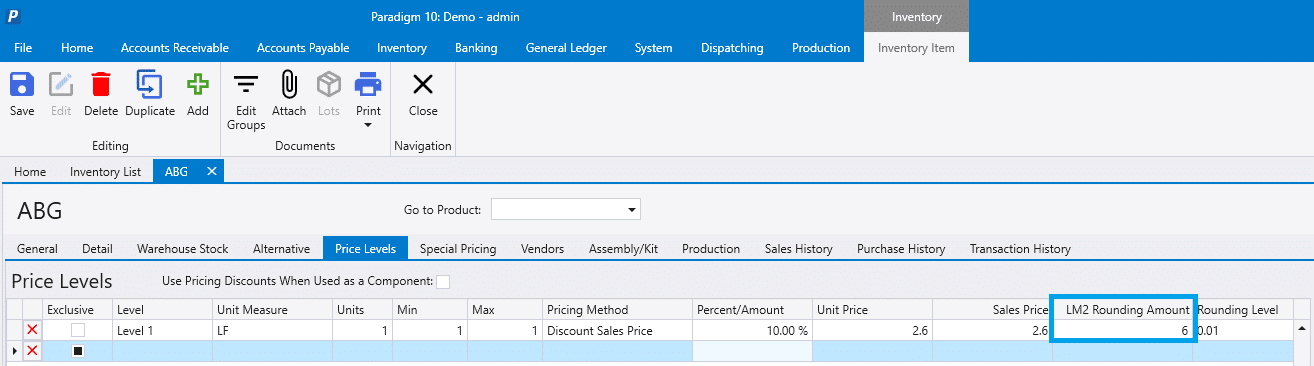Delete the Level 1 price row
The image size is (1314, 366).
pos(32,330)
